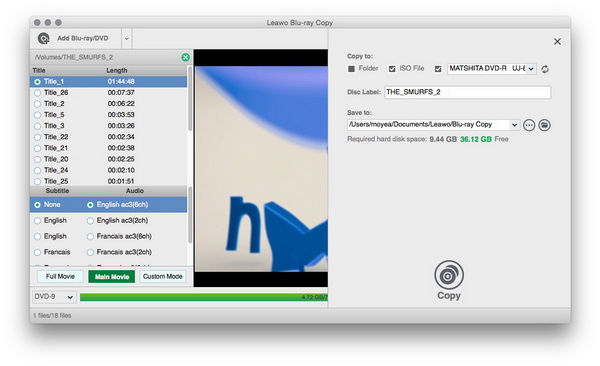The width and height of the screenshot is (600, 366).
Task: Click the 1 files/18 files status text
Action: pos(52,316)
